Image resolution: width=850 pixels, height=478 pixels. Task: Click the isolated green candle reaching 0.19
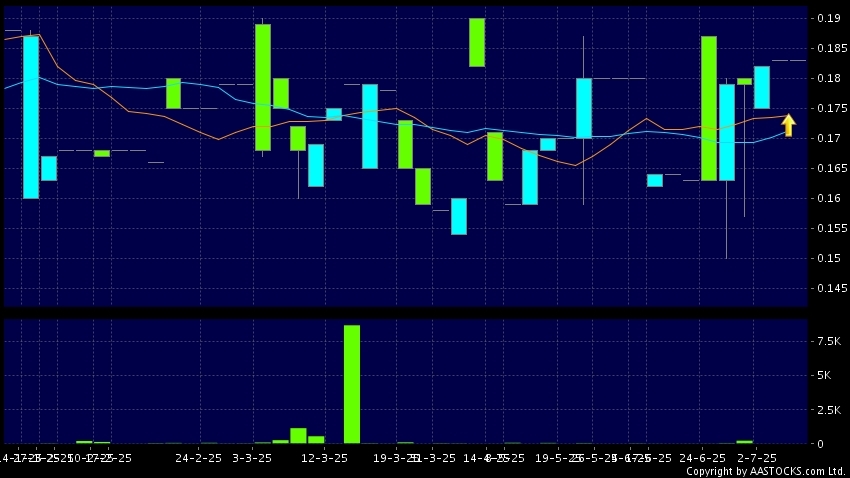coord(477,42)
